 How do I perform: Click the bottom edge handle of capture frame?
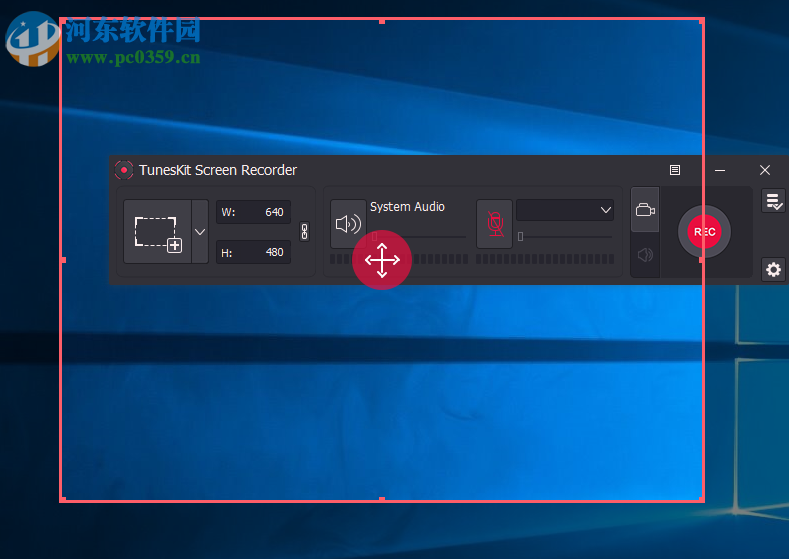click(382, 499)
